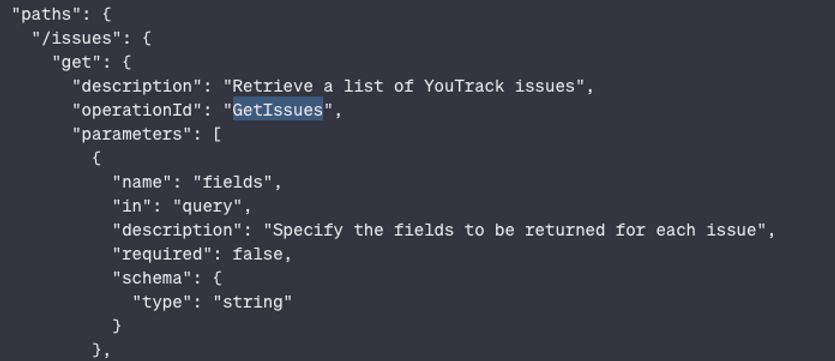Place cursor on the "required" key
The width and height of the screenshot is (835, 361).
[x=162, y=254]
